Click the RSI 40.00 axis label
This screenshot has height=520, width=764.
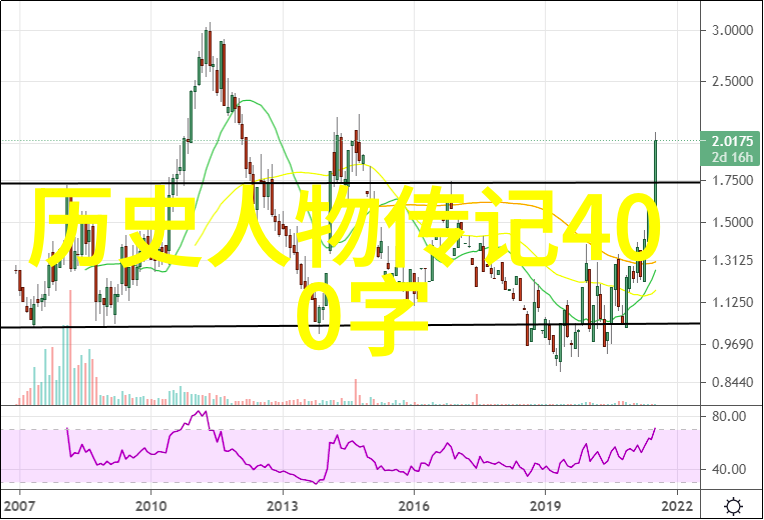point(729,469)
